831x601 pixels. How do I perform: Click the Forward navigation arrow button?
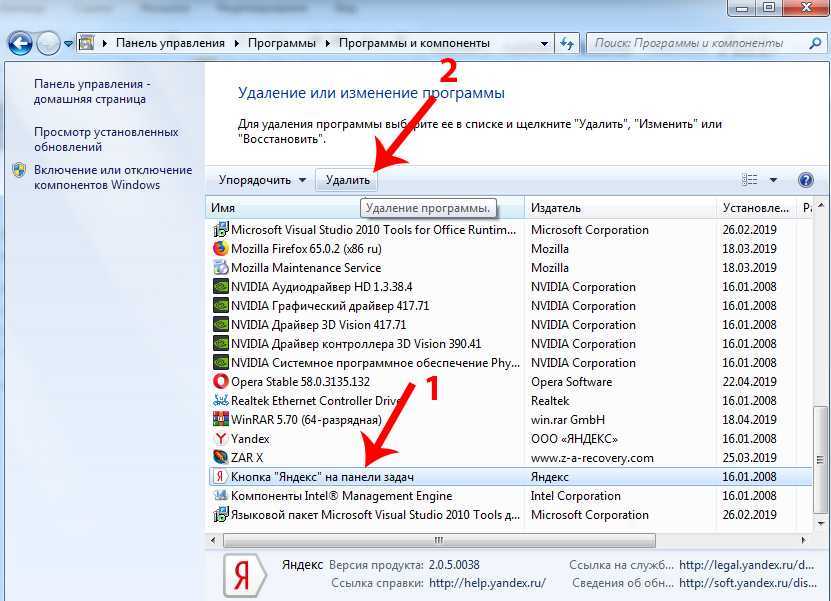tap(48, 43)
